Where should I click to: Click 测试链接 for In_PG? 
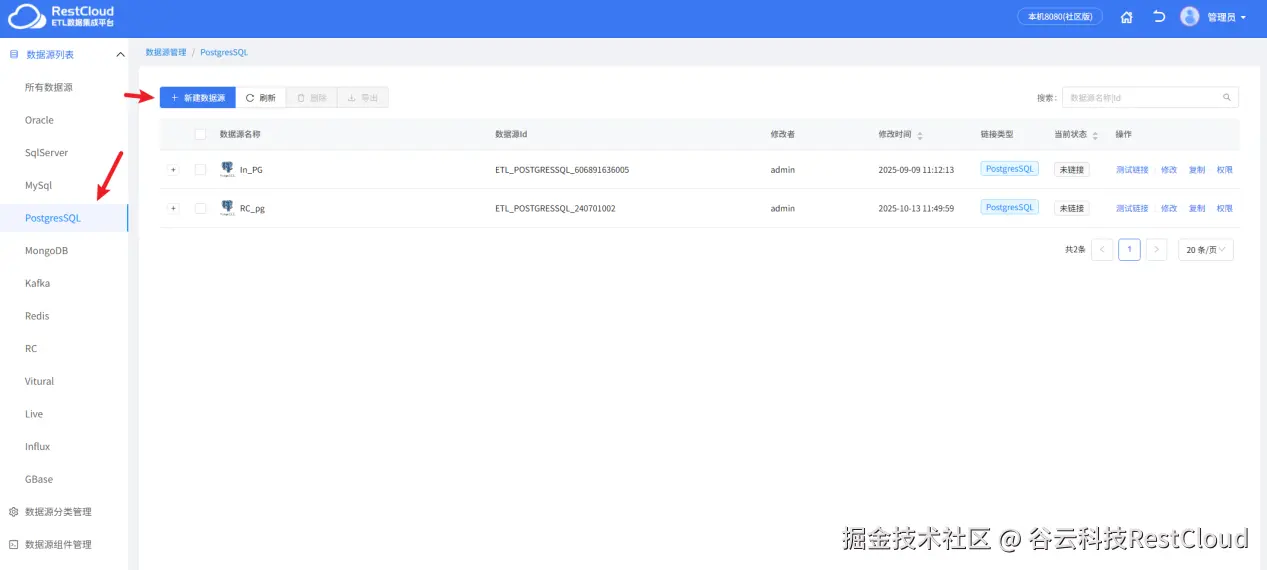click(1132, 170)
